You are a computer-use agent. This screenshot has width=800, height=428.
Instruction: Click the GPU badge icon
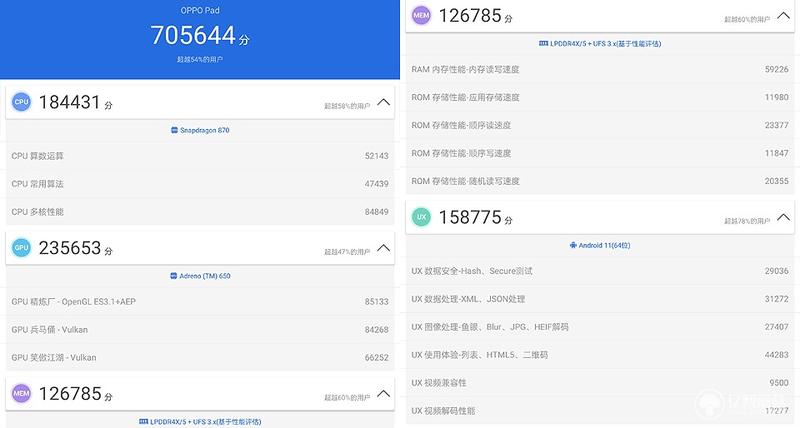pyautogui.click(x=21, y=248)
